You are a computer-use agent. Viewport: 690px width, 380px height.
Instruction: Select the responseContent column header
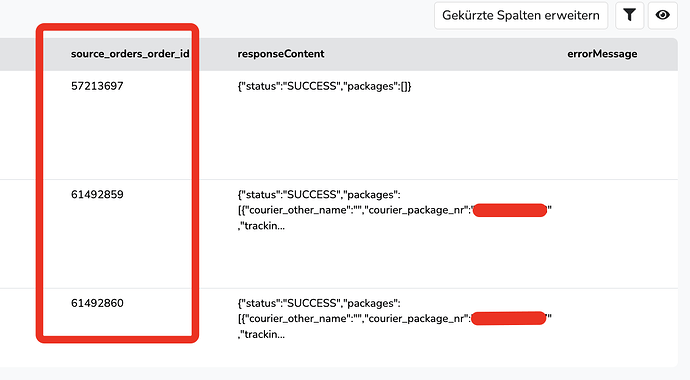281,54
